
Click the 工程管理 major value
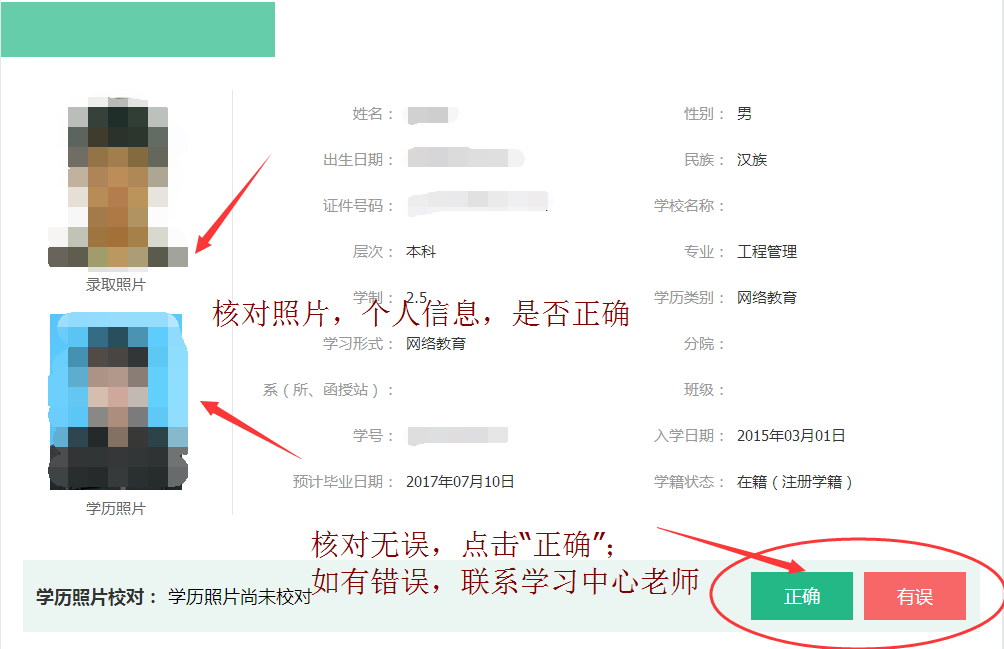coord(766,252)
